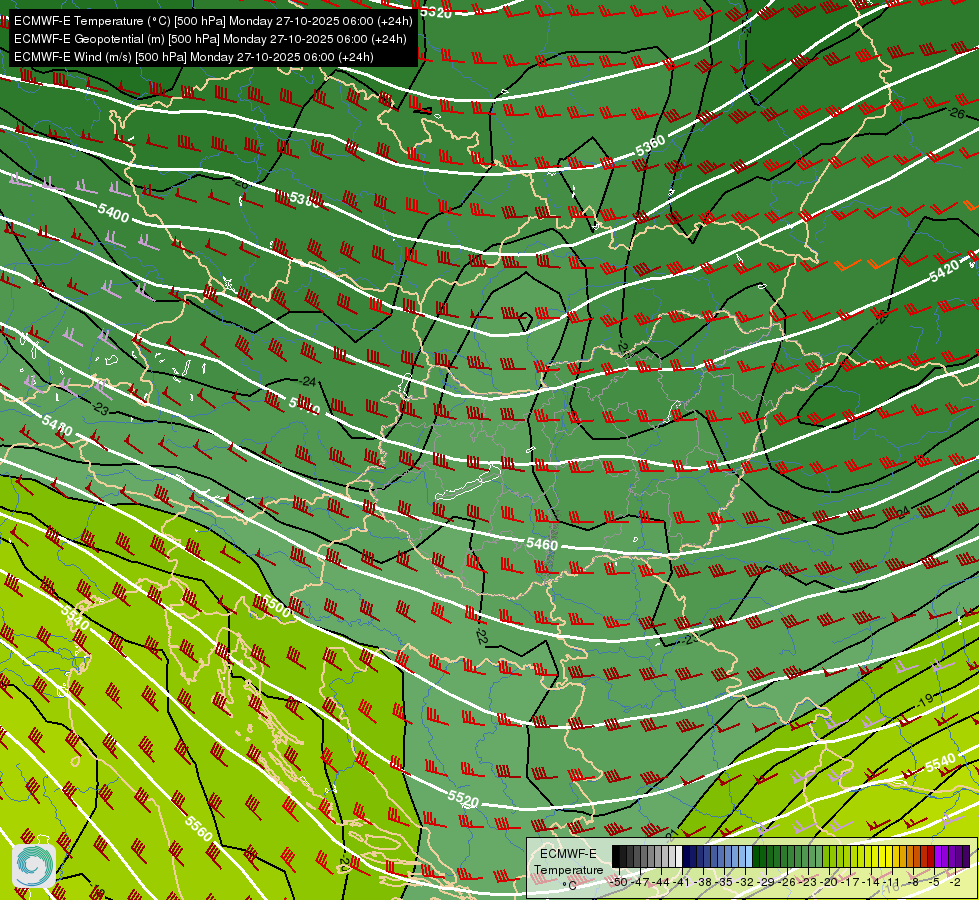Click the -44 value on the legend

662,882
